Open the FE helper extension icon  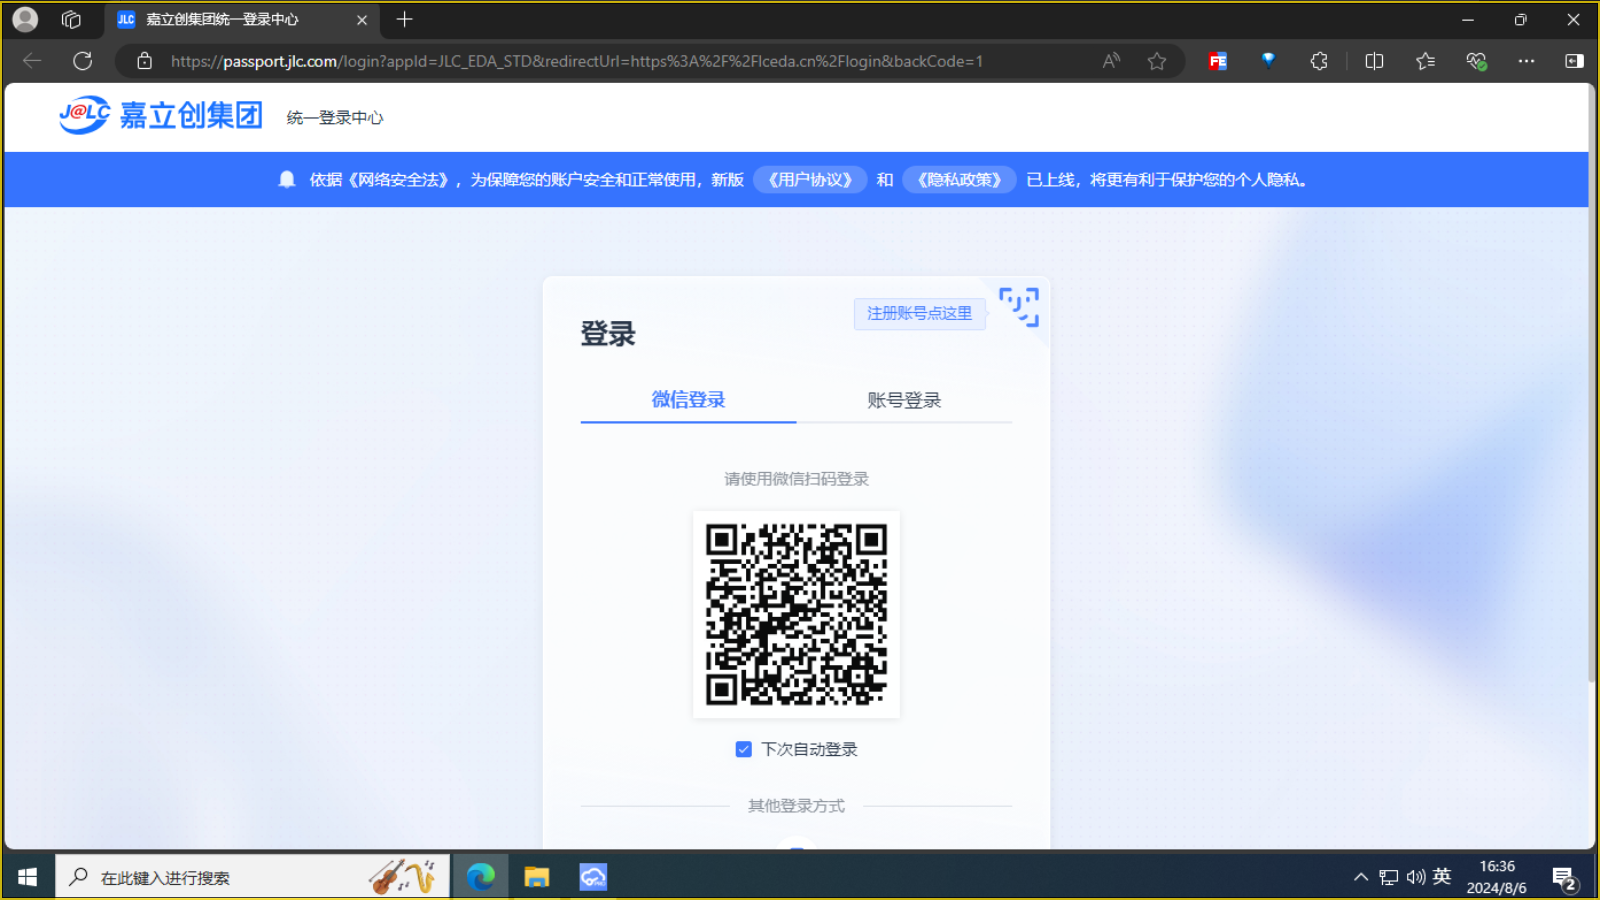point(1217,61)
